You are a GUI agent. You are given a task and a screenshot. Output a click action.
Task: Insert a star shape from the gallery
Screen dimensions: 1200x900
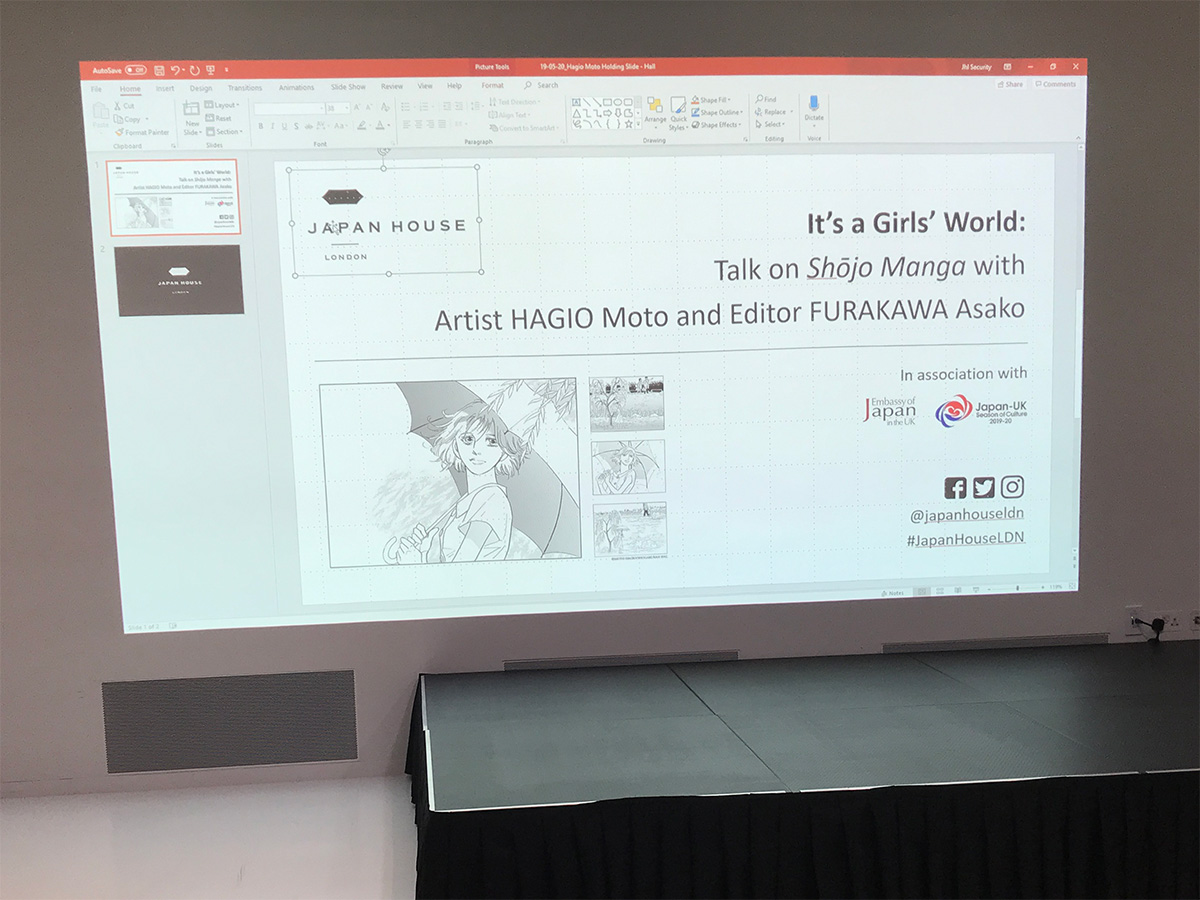(628, 124)
